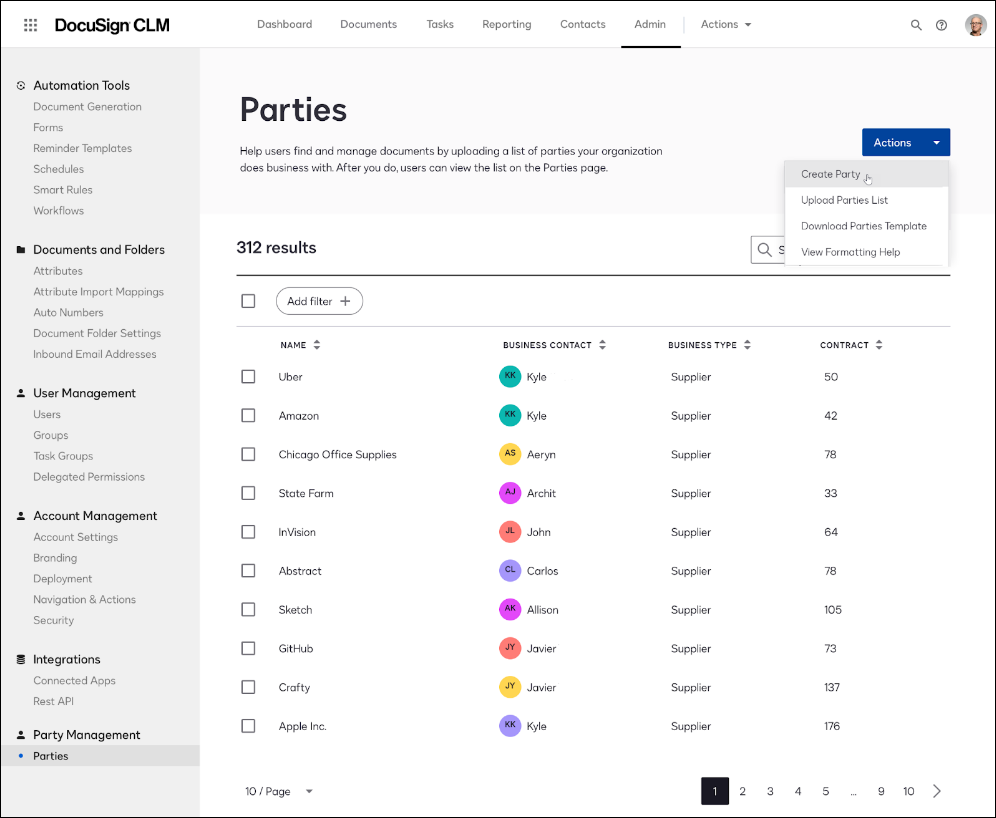Check the InVision row checkbox

[248, 532]
